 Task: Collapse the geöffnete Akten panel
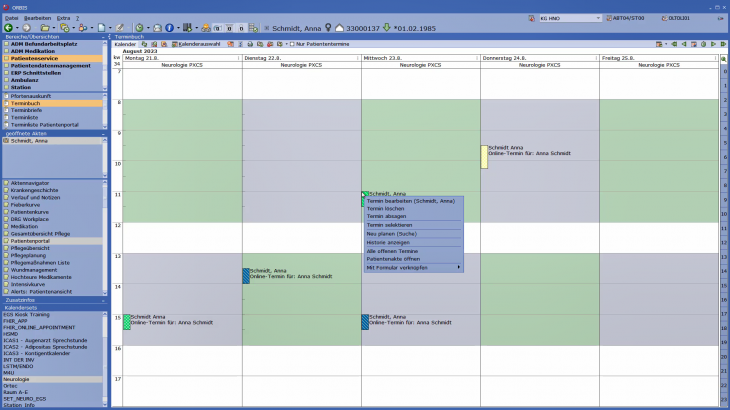[x=104, y=132]
